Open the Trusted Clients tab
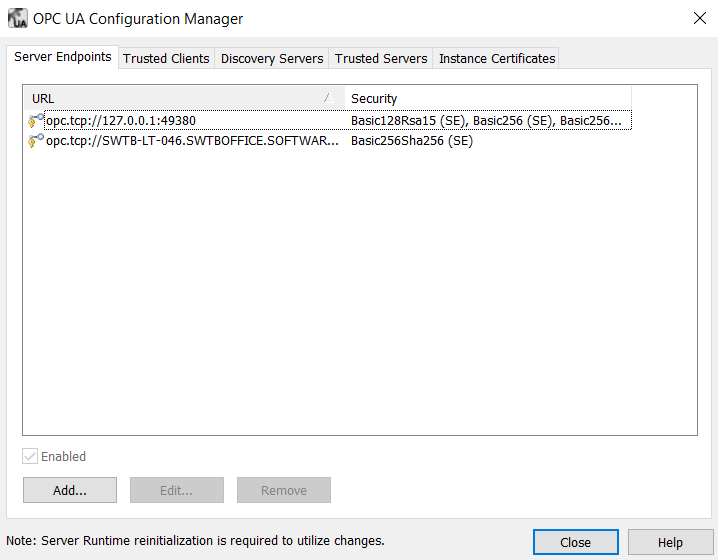 click(166, 59)
